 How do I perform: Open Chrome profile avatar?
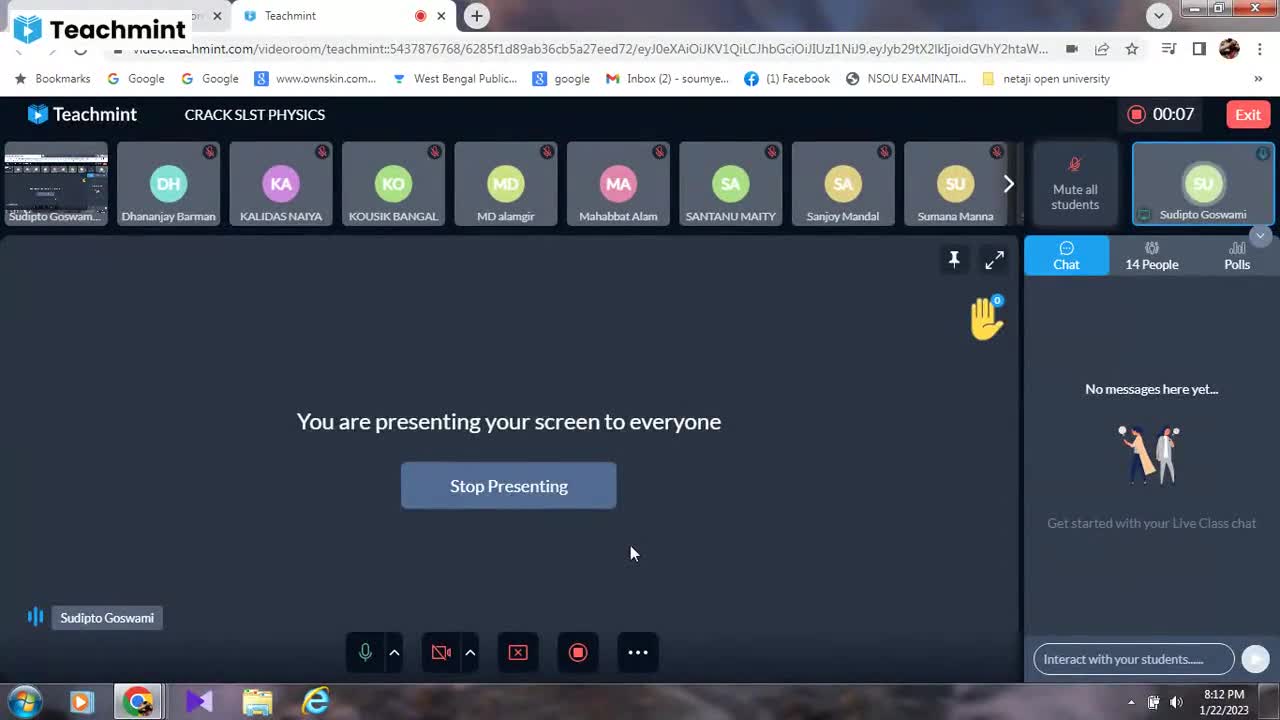[x=1230, y=49]
